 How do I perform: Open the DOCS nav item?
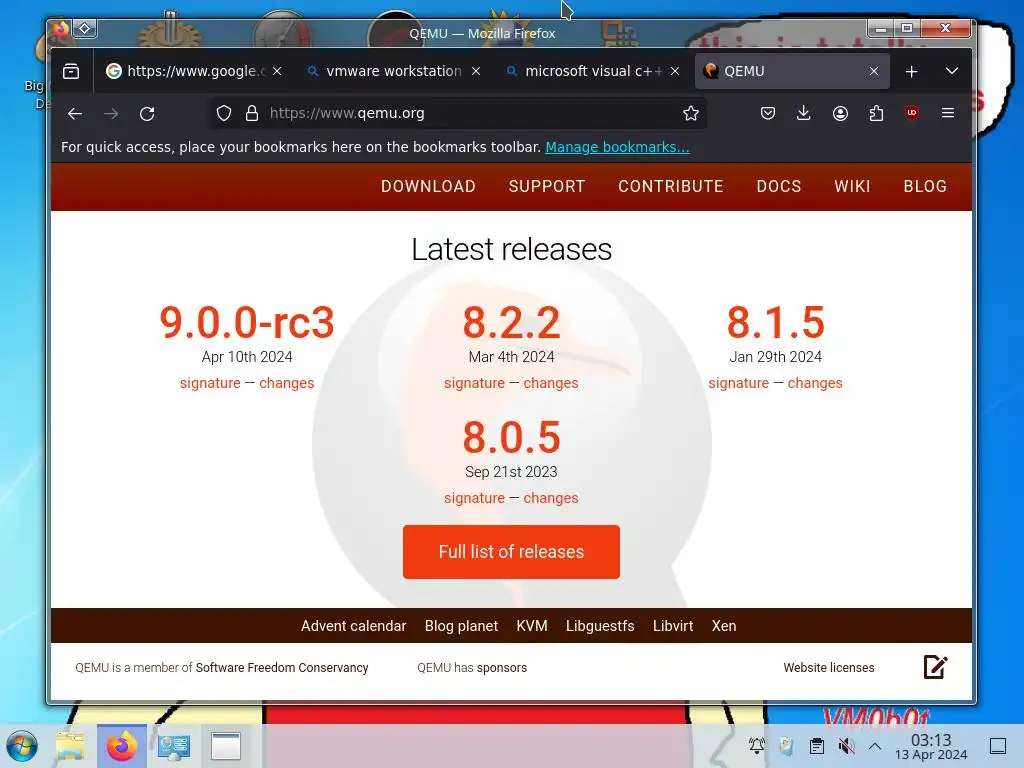(778, 187)
